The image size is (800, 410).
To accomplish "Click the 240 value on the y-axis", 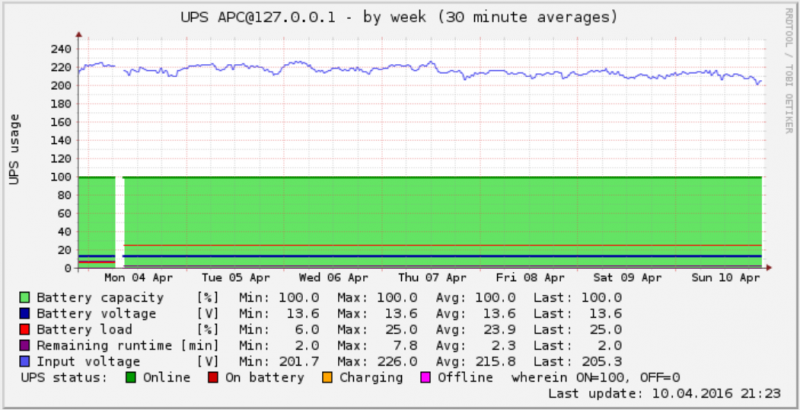I will (56, 48).
